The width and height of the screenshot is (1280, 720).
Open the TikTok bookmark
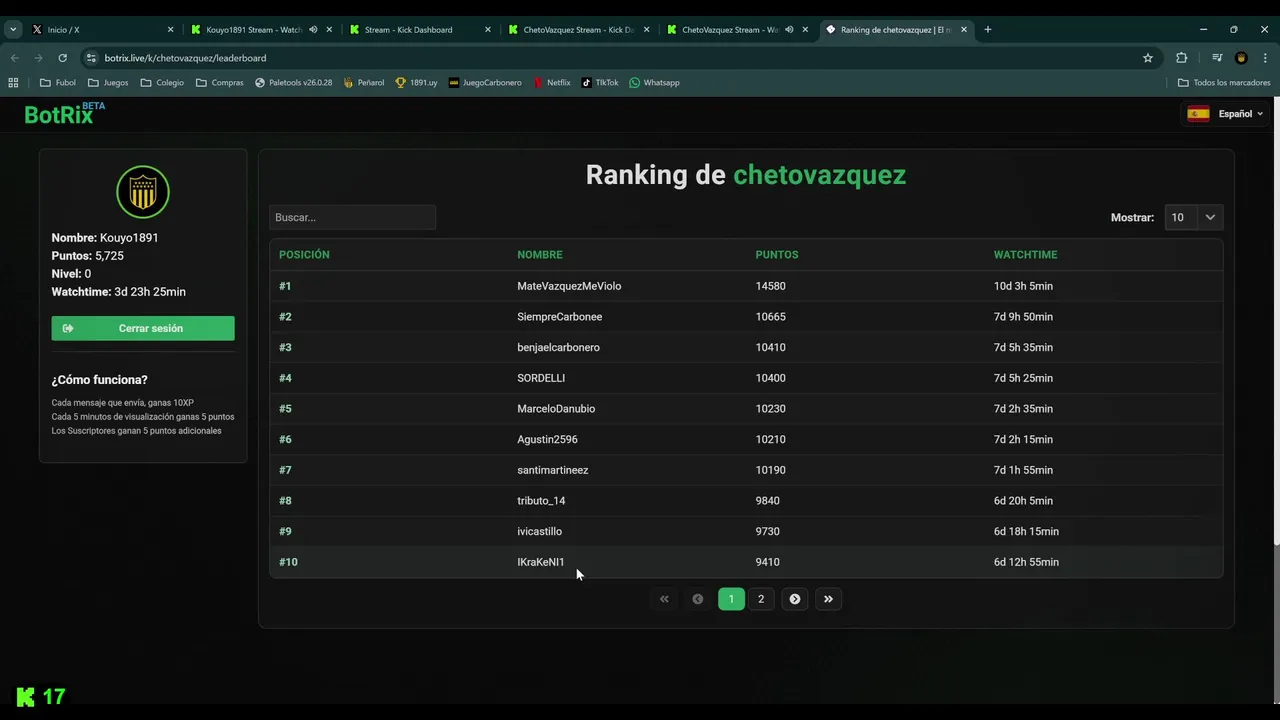pyautogui.click(x=600, y=83)
